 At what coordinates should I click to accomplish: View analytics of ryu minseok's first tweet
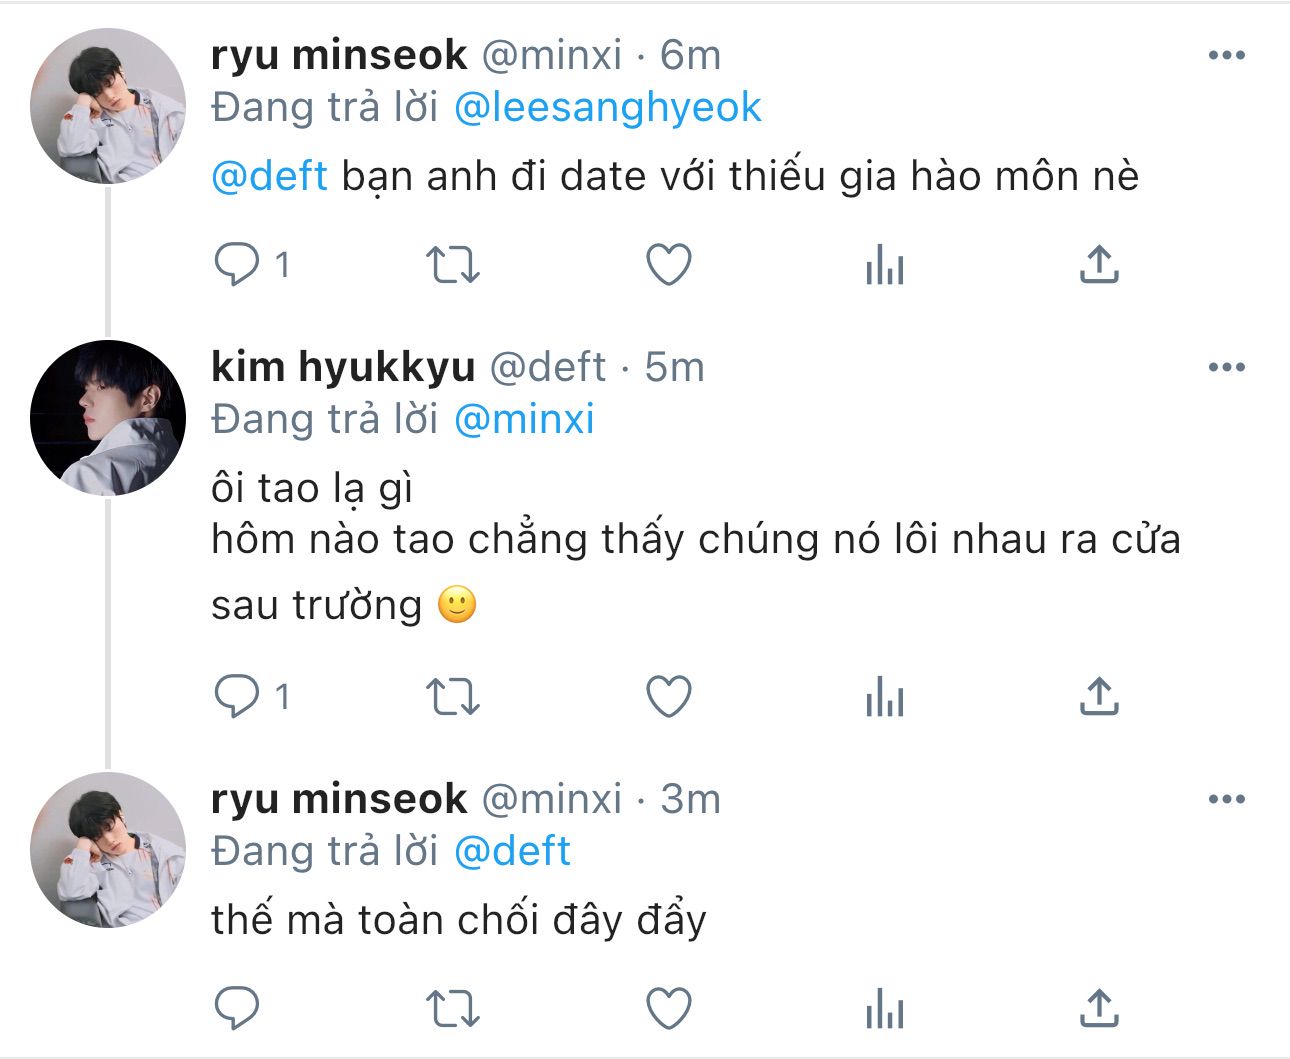885,266
